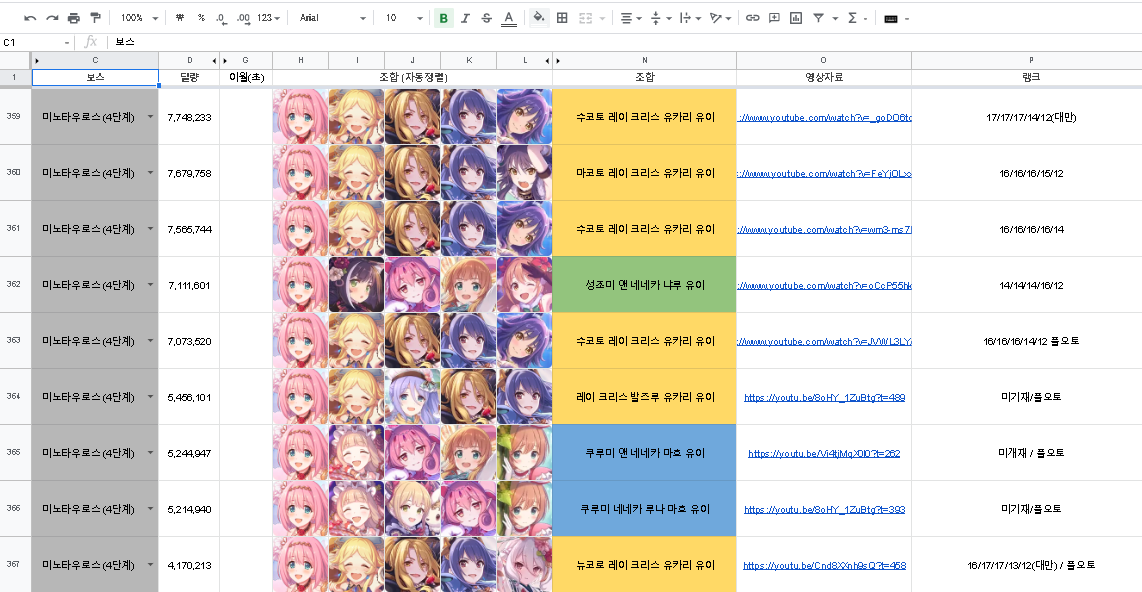Open text rotation options
The width and height of the screenshot is (1142, 592).
[720, 18]
